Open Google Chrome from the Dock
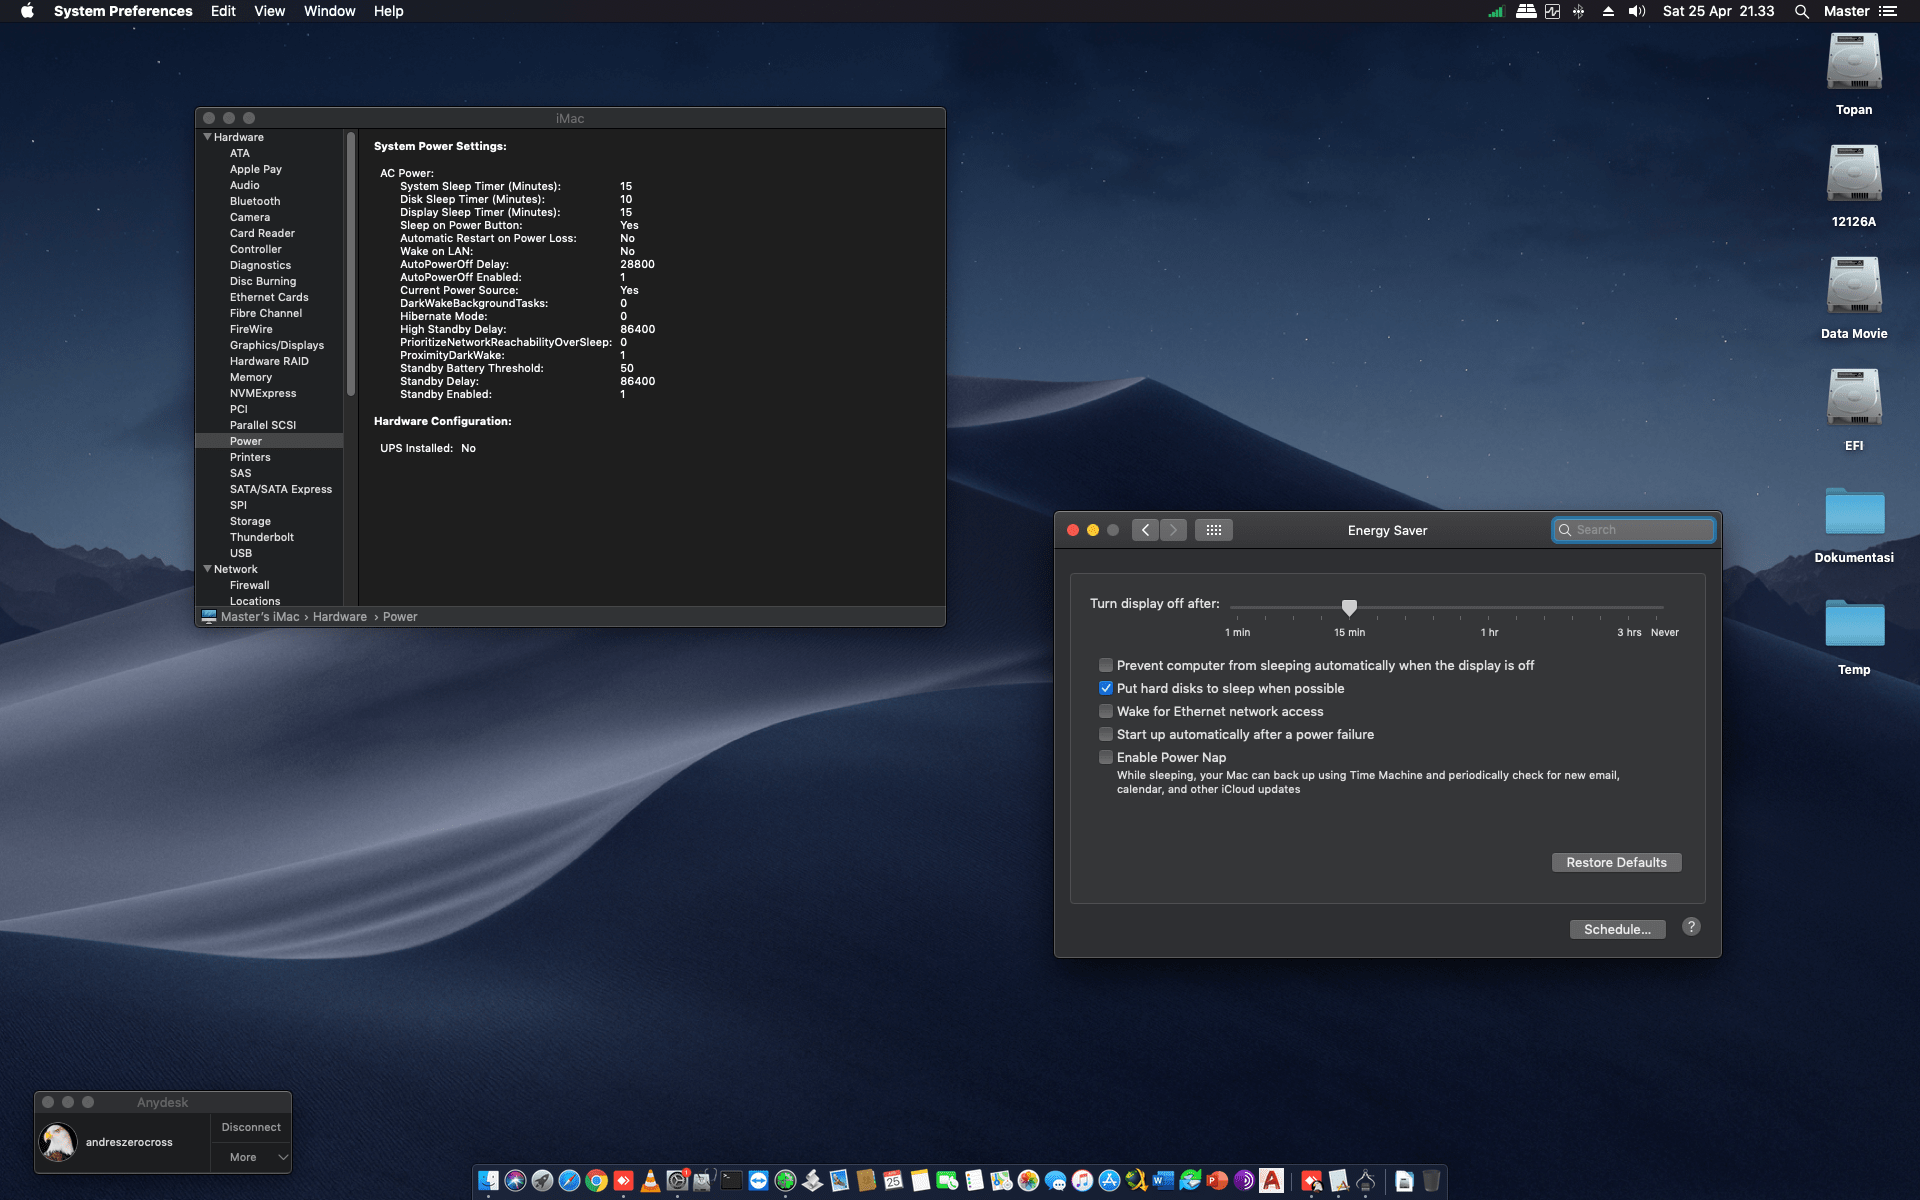The height and width of the screenshot is (1200, 1920). pyautogui.click(x=596, y=1181)
